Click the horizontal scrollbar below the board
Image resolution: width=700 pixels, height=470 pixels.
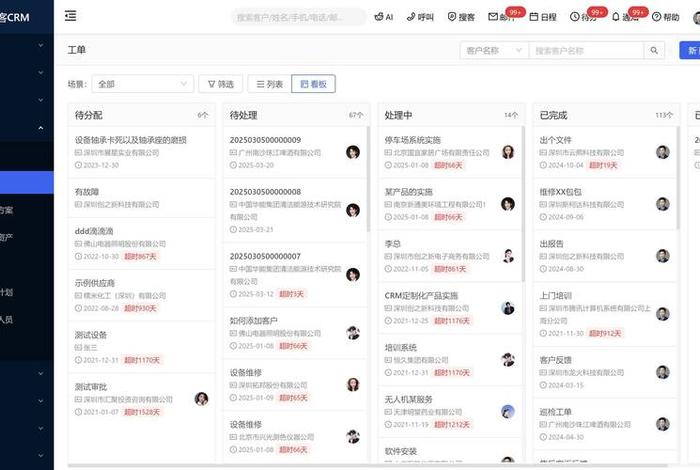[x=368, y=466]
